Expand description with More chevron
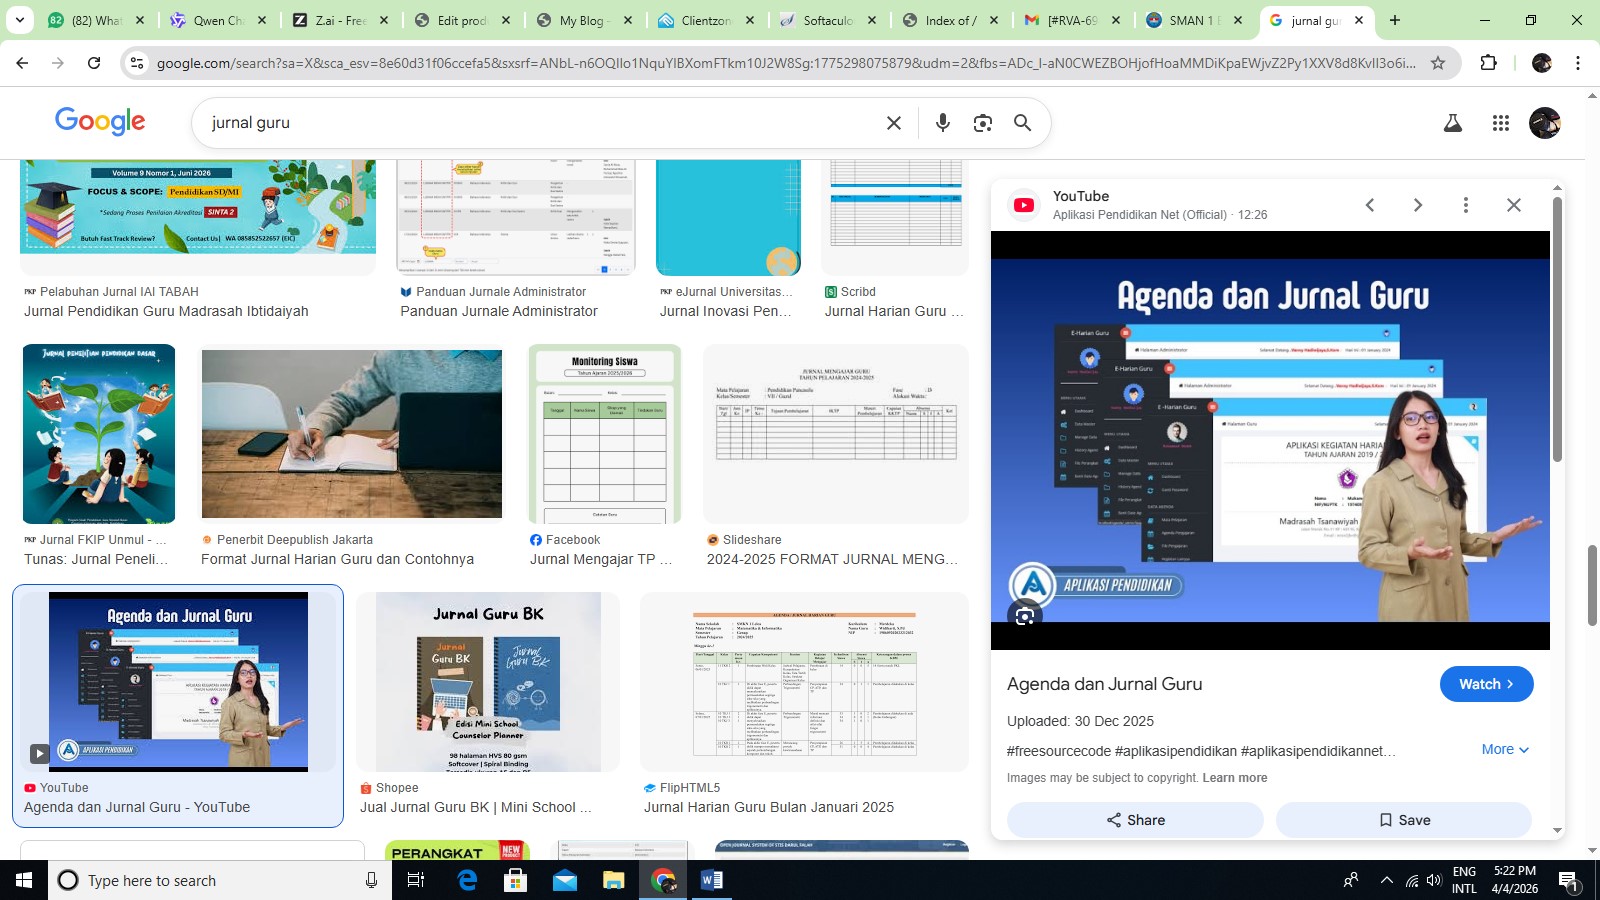The image size is (1600, 900). [x=1505, y=749]
